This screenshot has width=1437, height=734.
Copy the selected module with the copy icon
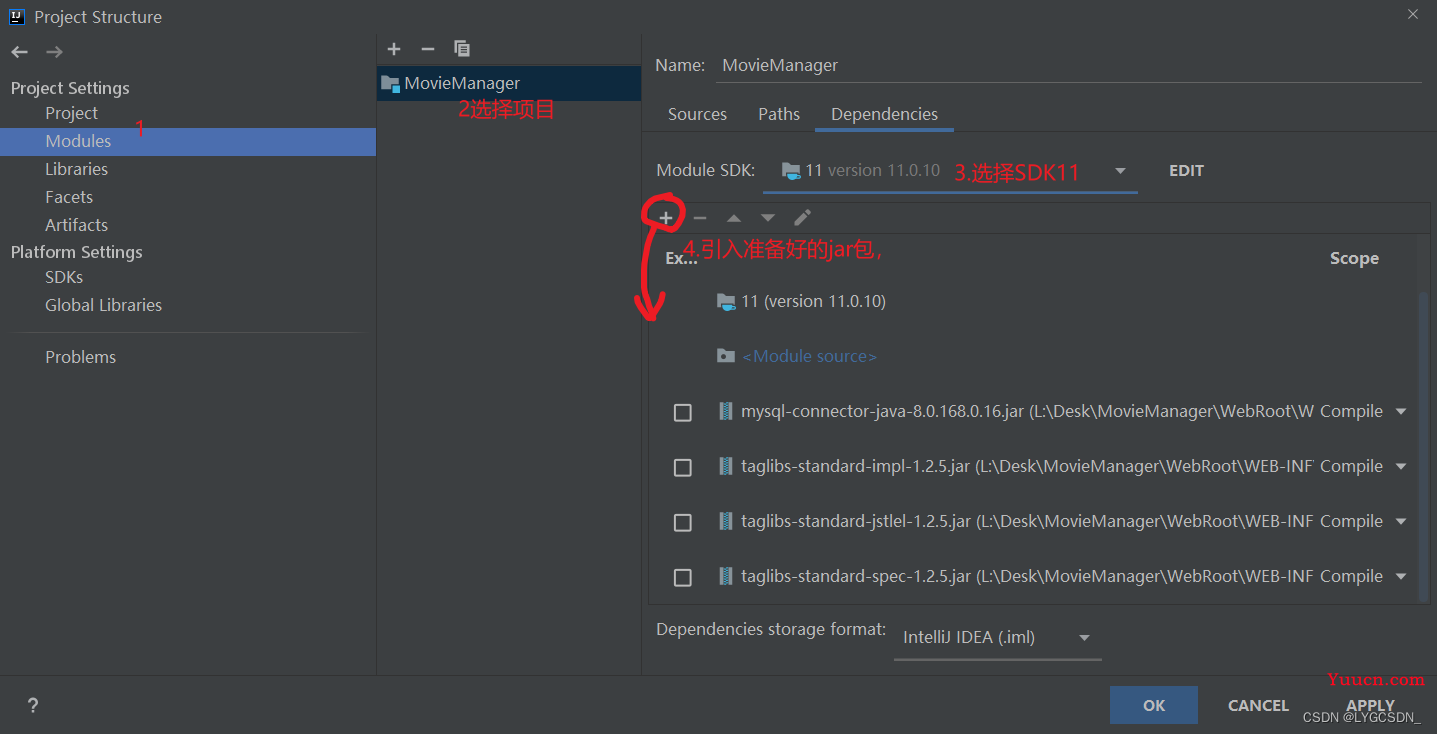point(461,49)
